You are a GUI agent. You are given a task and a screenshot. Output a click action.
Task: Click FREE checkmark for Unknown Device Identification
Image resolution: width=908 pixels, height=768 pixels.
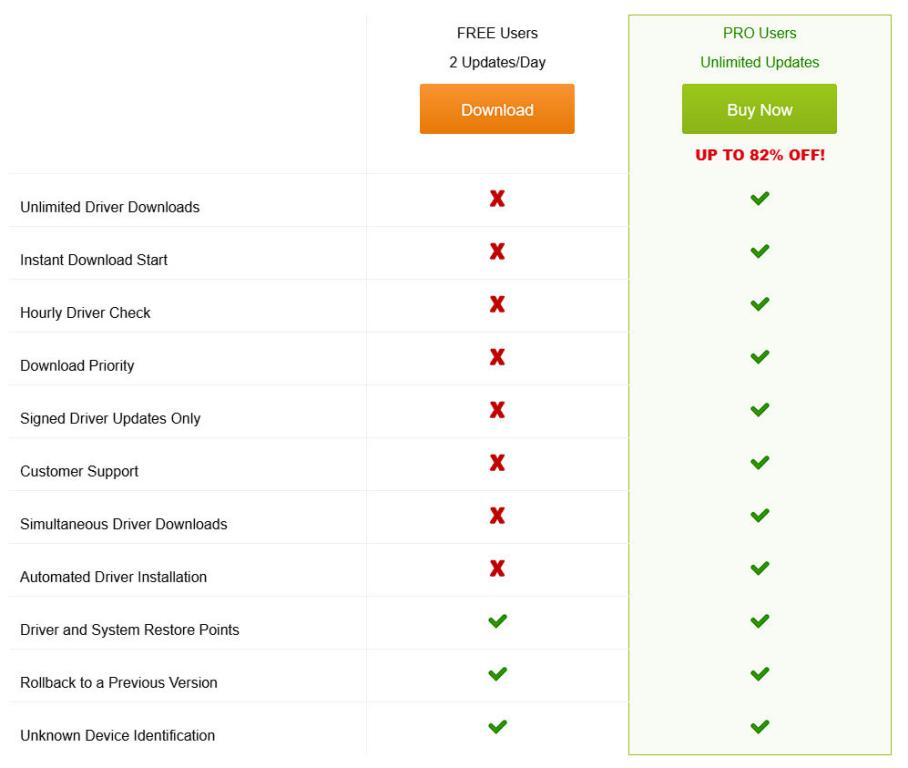coord(497,728)
